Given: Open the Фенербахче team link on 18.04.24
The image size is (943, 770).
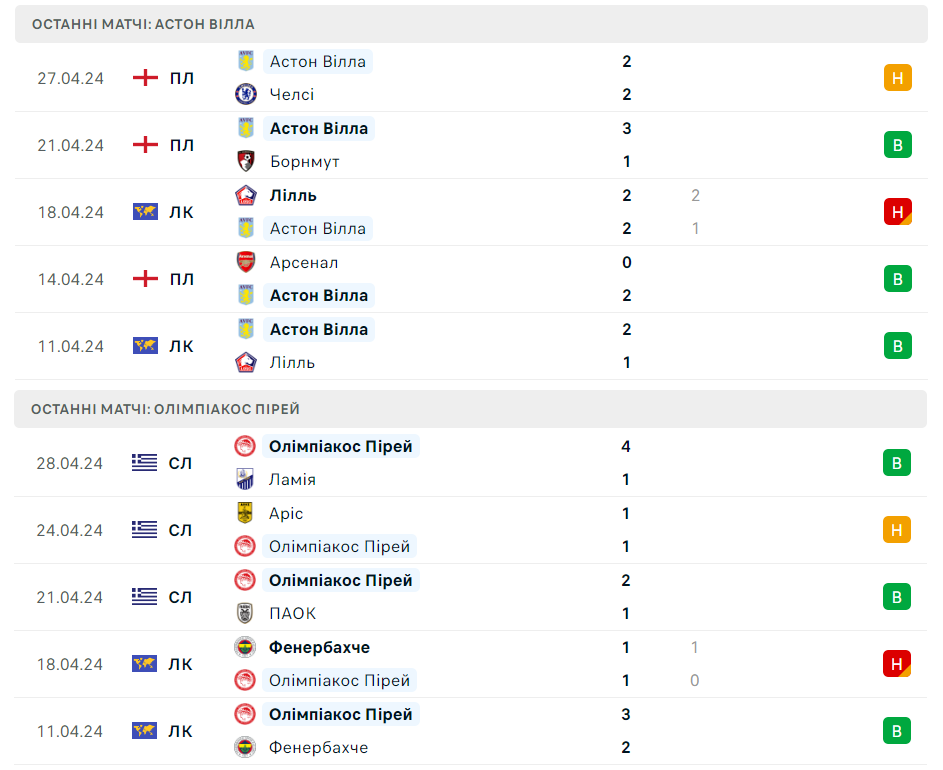Looking at the screenshot, I should pos(319,647).
